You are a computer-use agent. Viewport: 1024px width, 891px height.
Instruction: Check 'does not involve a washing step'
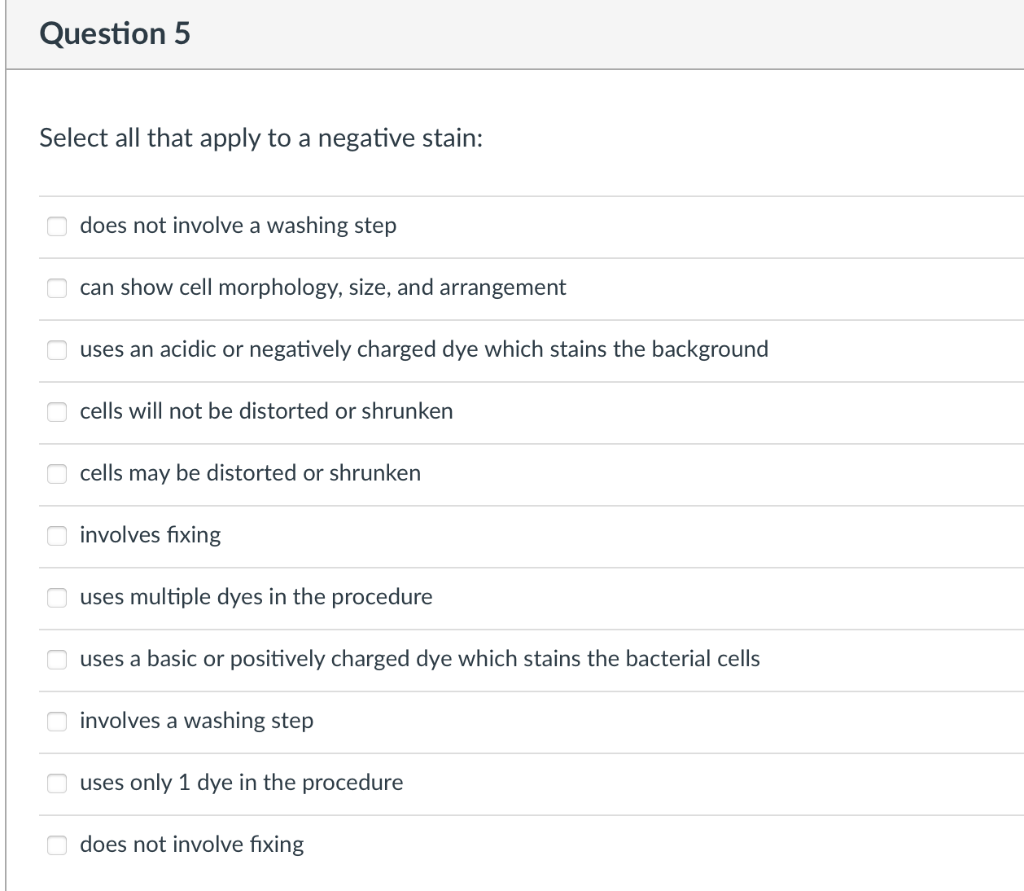point(57,226)
